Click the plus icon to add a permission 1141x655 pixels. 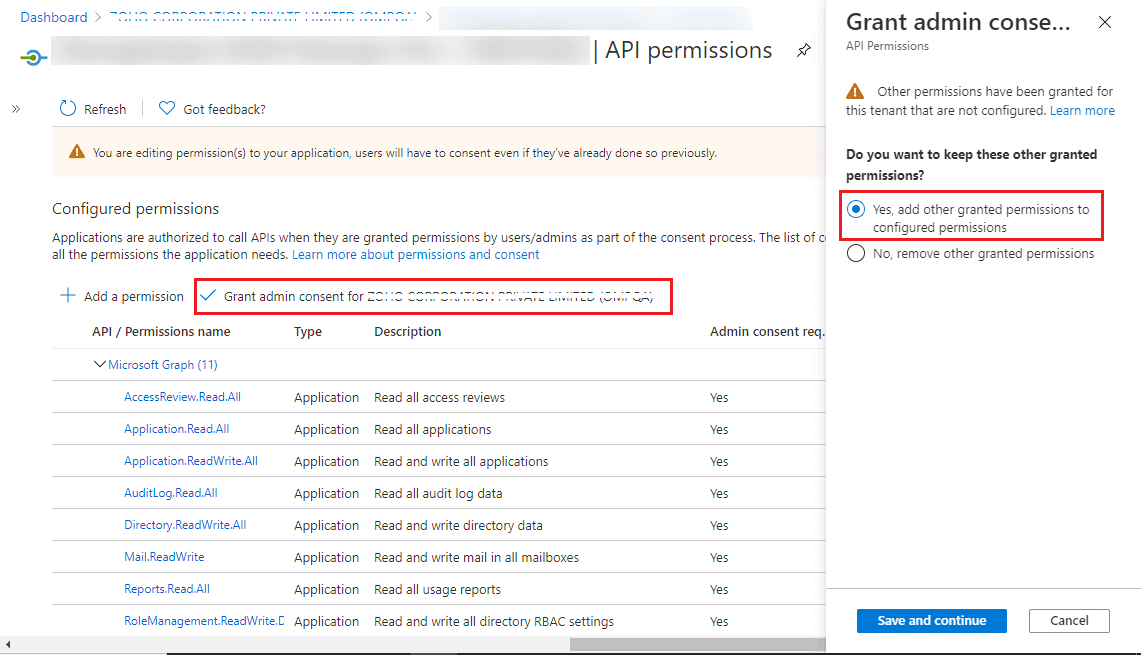[67, 295]
